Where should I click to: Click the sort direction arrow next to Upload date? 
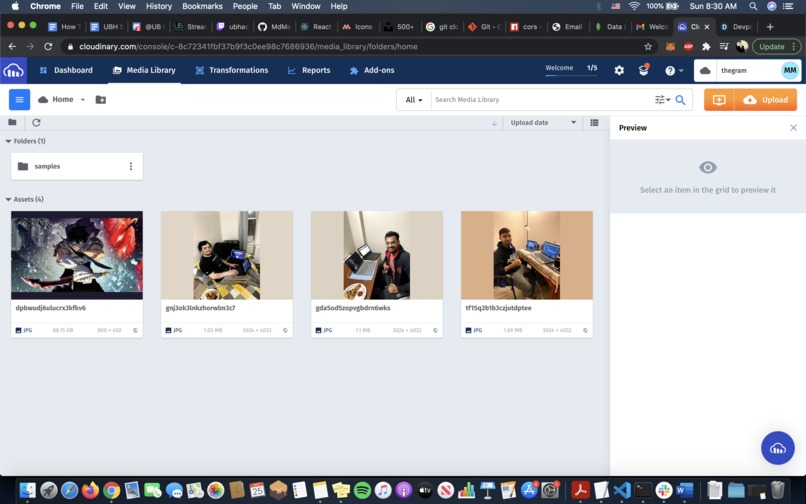[494, 123]
